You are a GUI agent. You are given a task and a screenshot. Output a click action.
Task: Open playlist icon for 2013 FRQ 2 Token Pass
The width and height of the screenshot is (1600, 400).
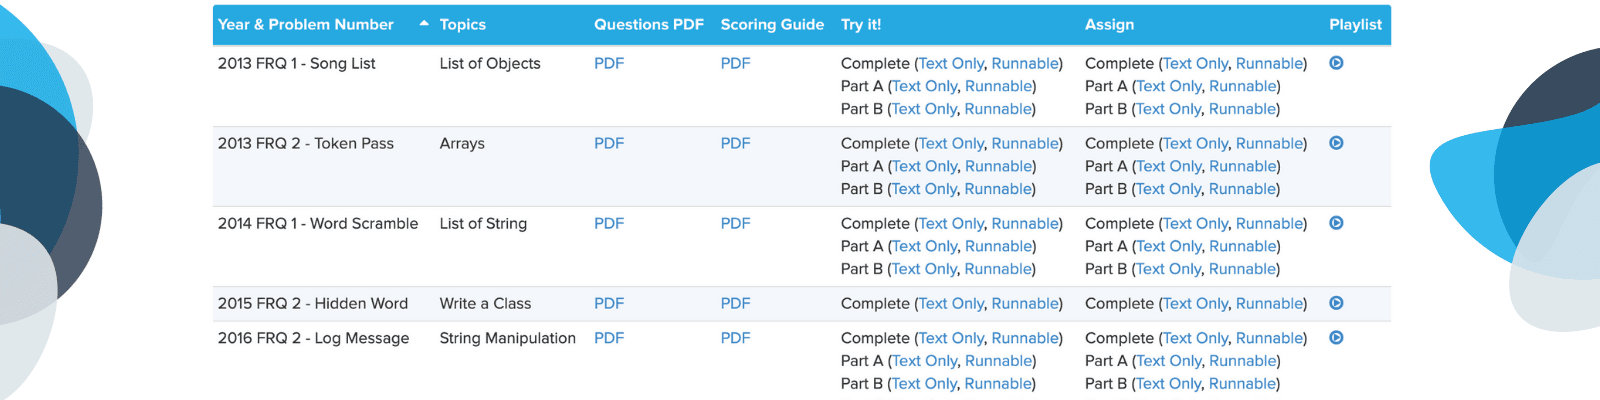[1336, 143]
